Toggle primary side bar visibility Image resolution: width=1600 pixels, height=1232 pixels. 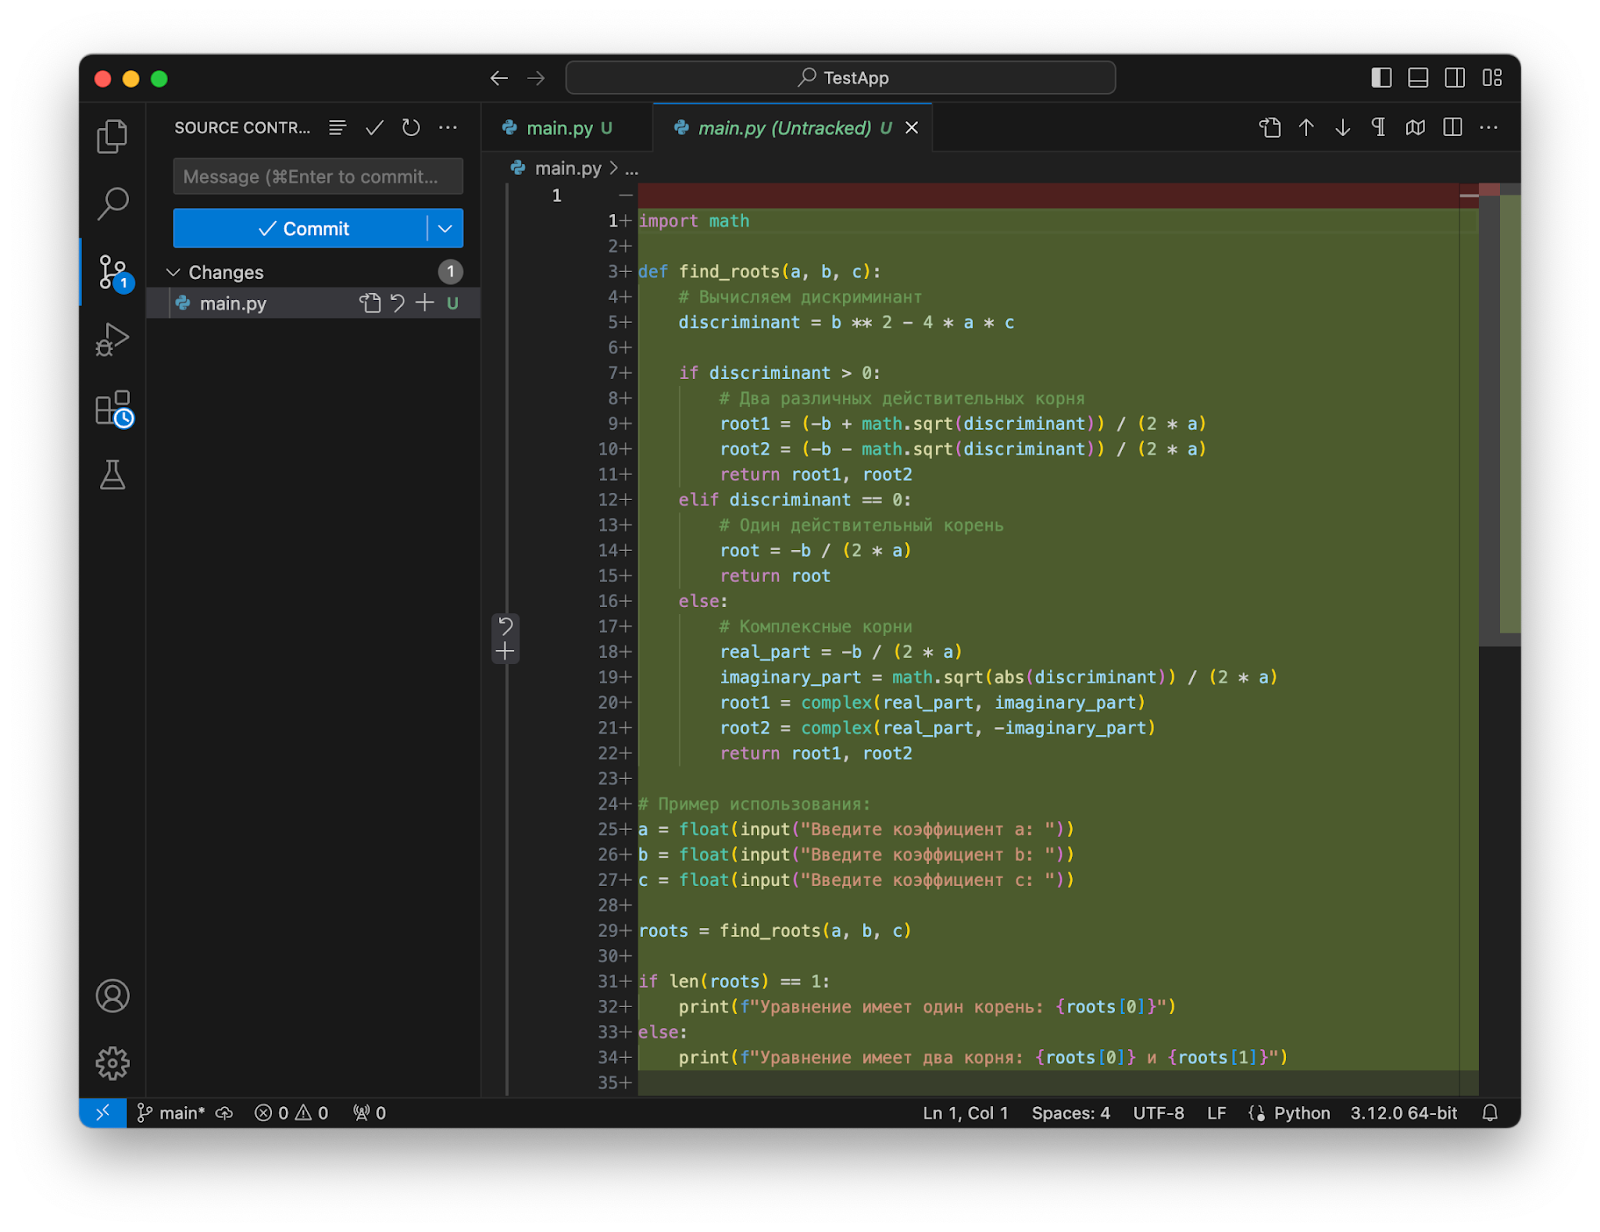pos(1381,78)
